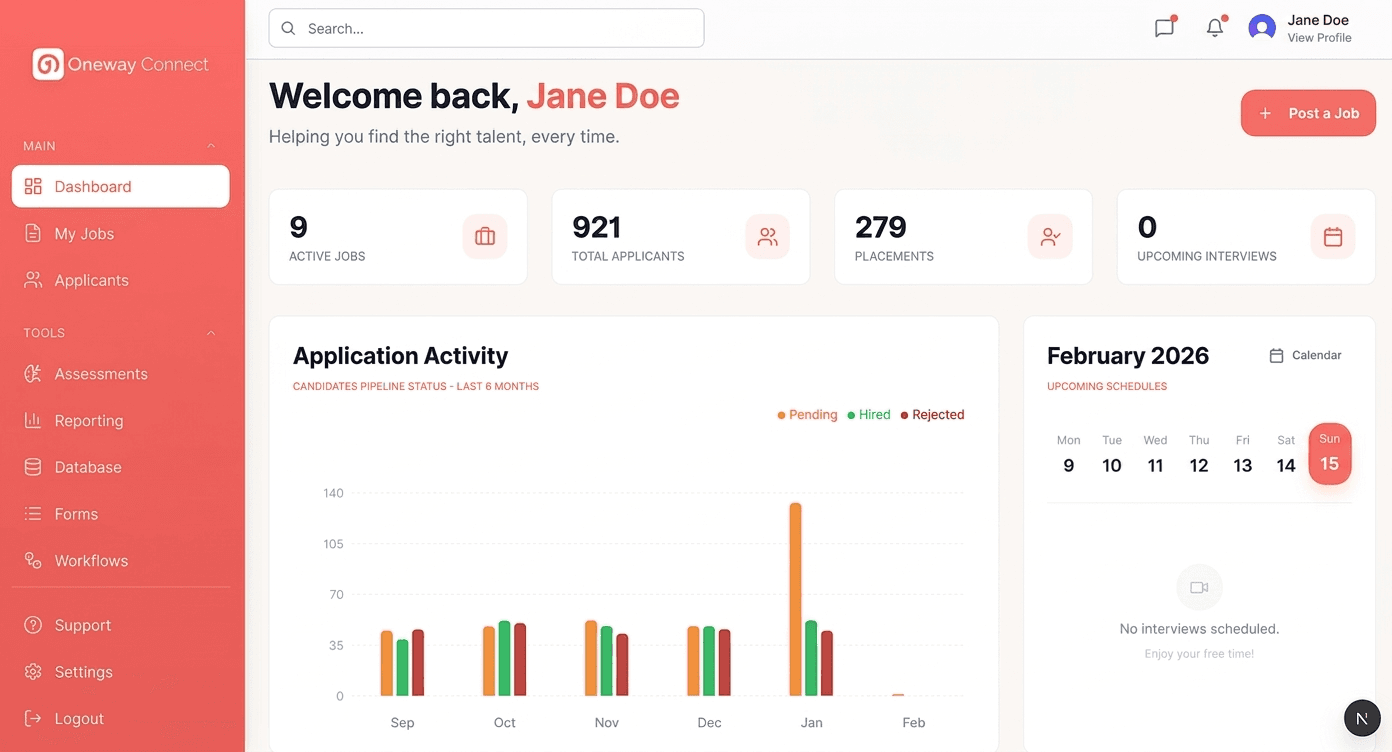Toggle the Hired series in the chart legend

[x=868, y=414]
